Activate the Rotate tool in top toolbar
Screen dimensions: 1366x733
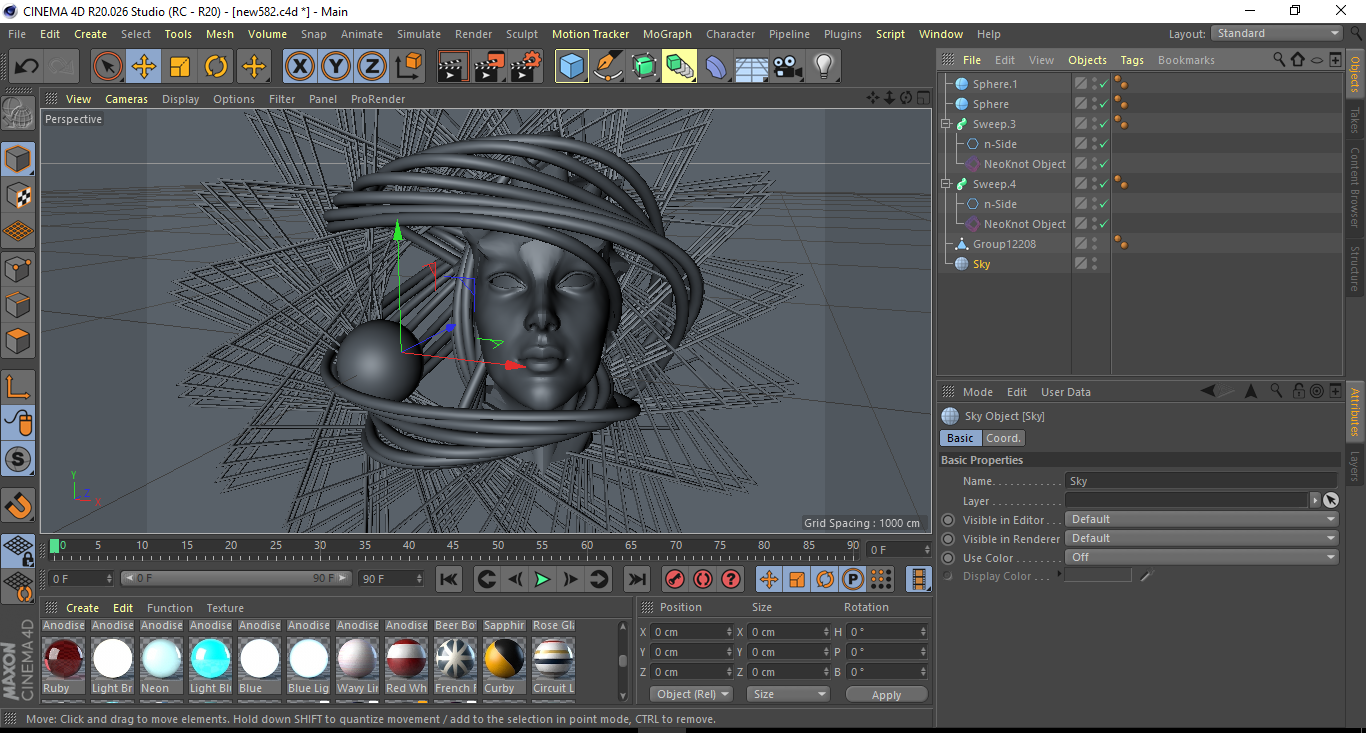click(216, 67)
